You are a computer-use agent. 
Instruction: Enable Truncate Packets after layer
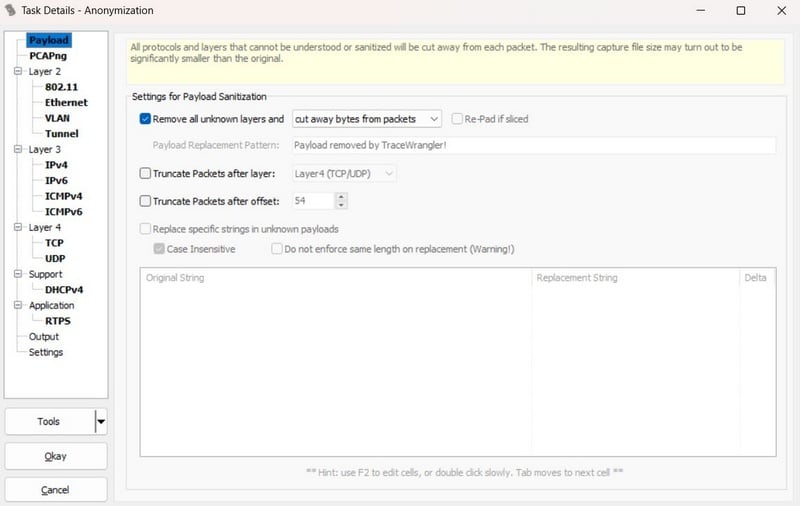(x=146, y=174)
